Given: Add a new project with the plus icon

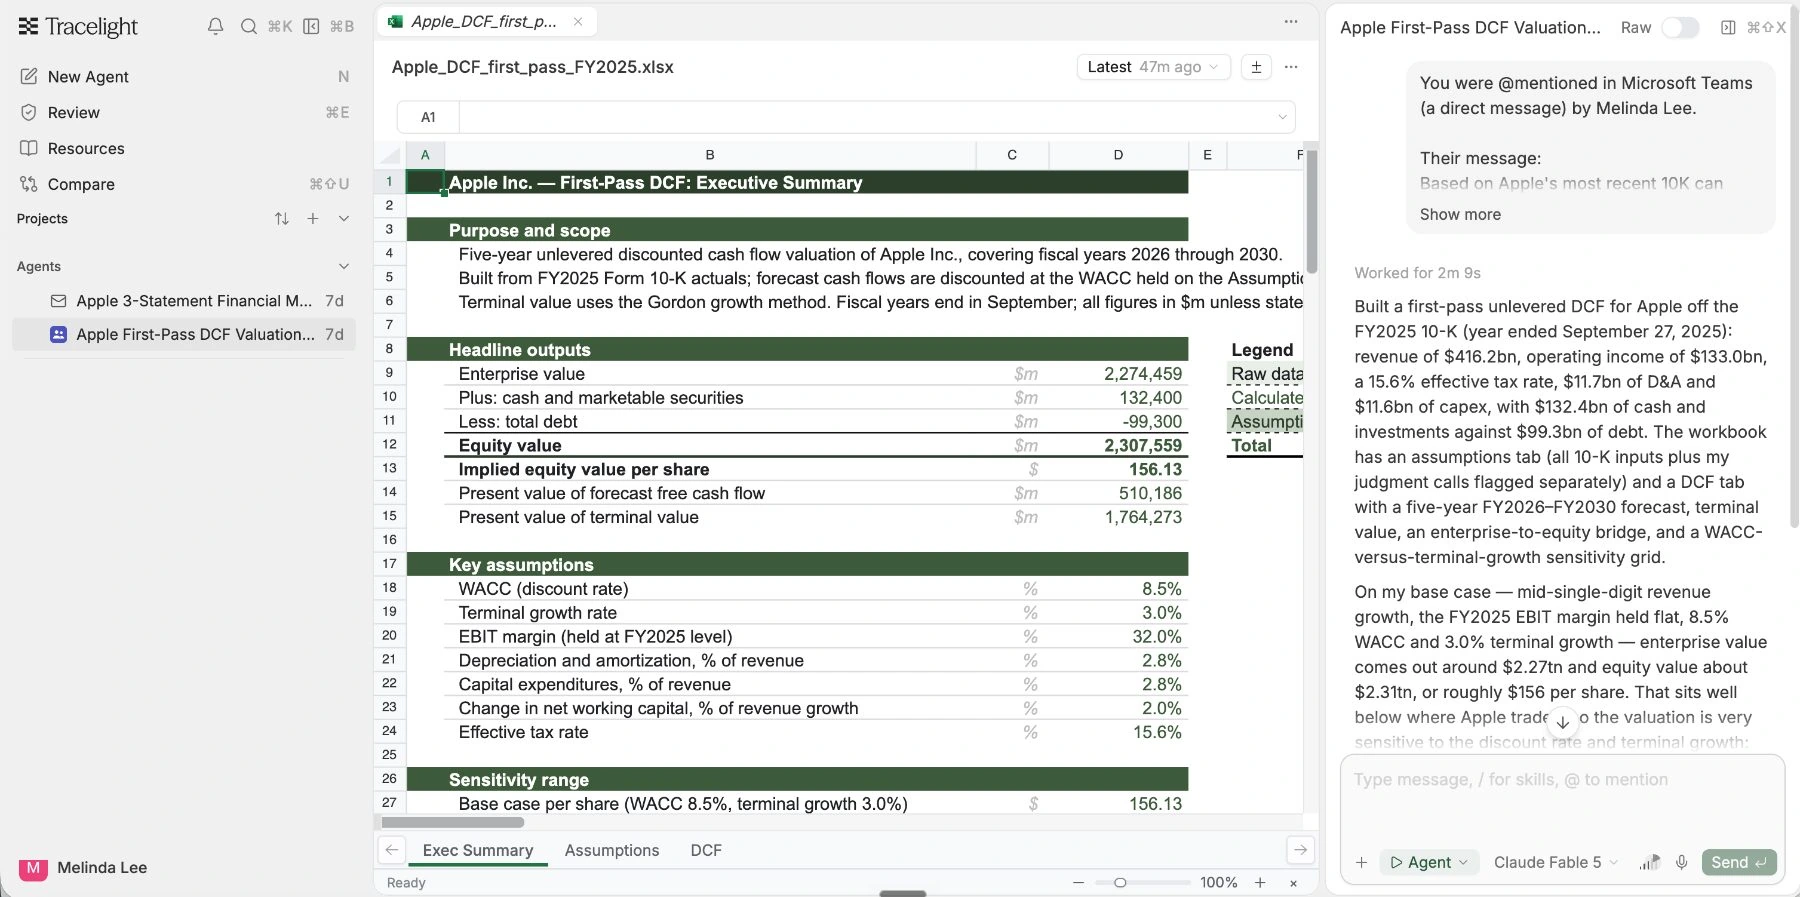Looking at the screenshot, I should (313, 218).
